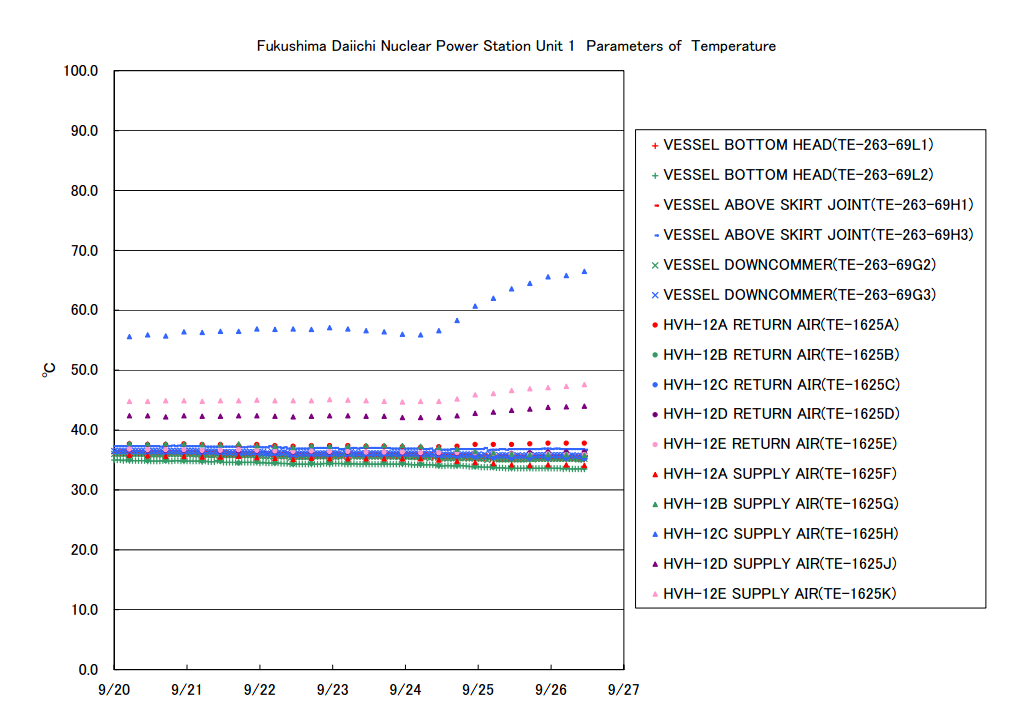Click the 0.0 y-axis label

(88, 670)
